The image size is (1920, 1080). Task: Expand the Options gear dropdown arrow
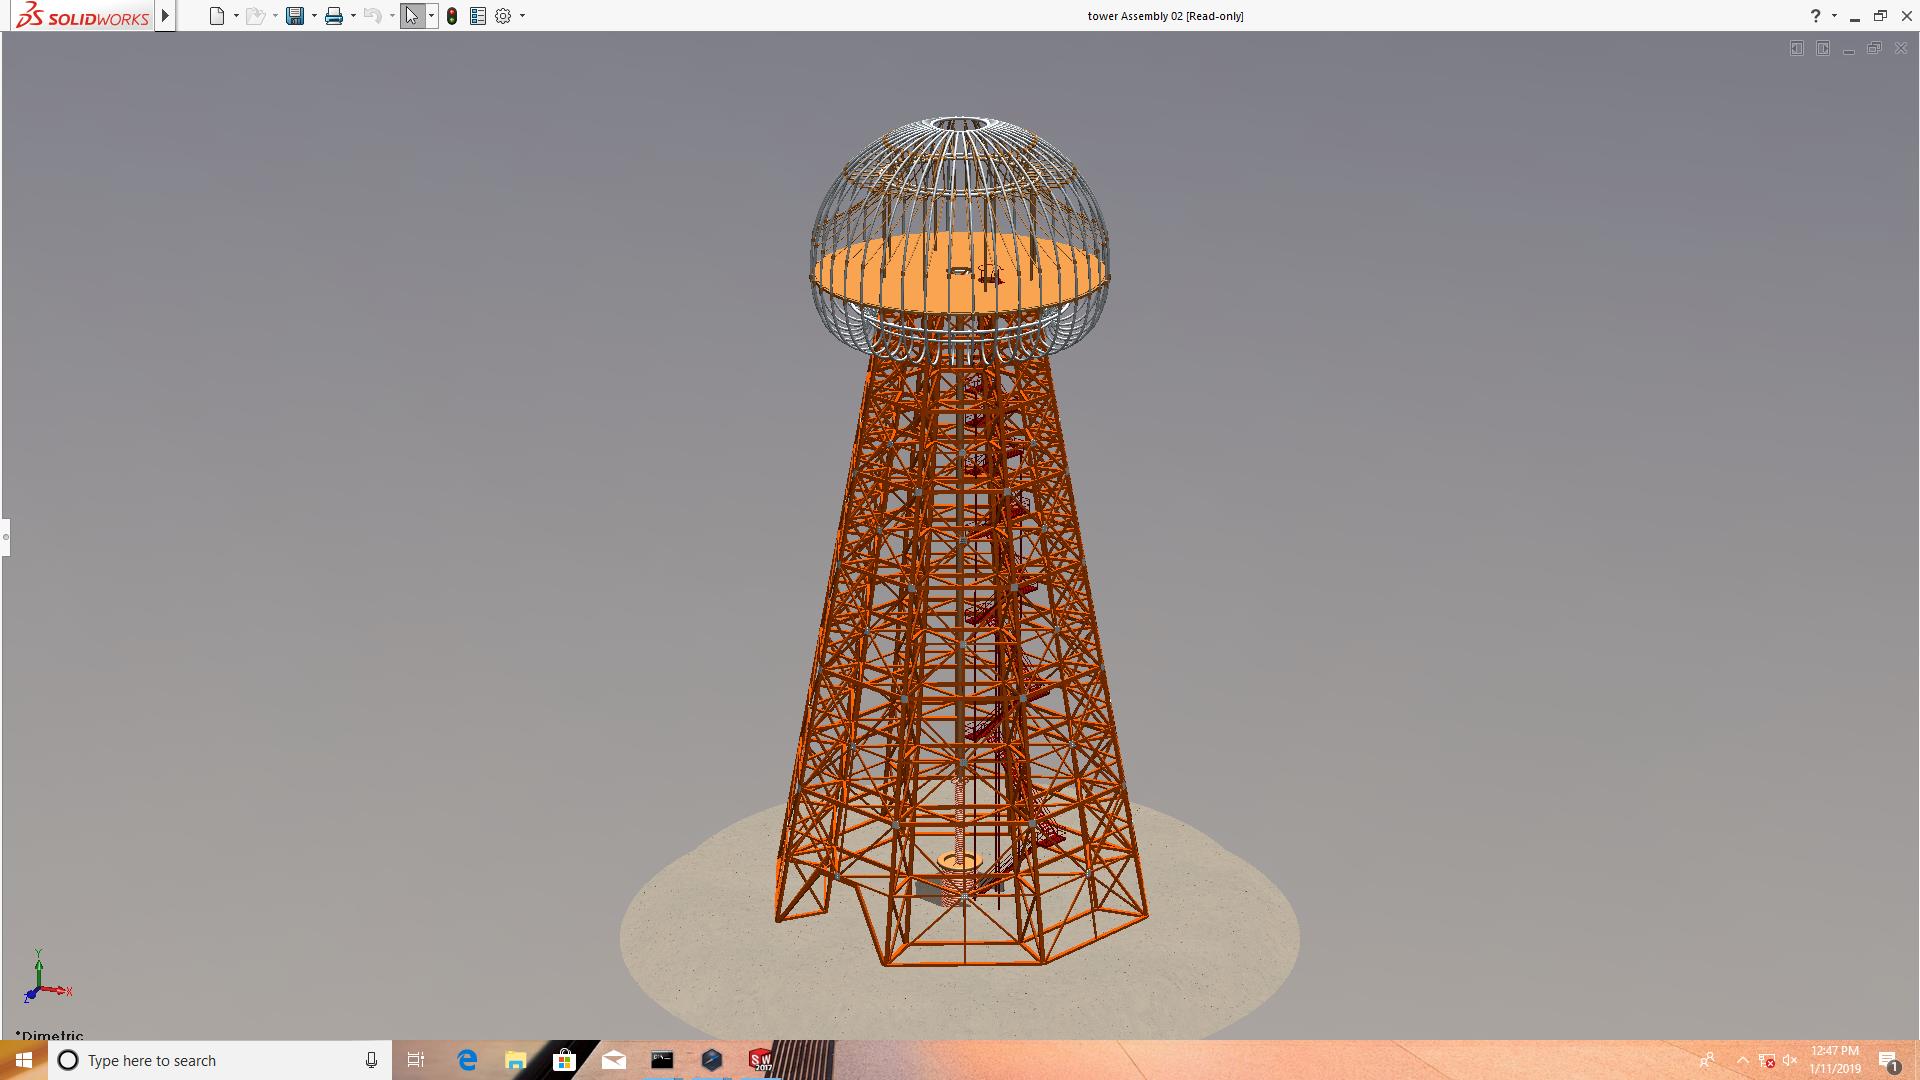tap(522, 16)
